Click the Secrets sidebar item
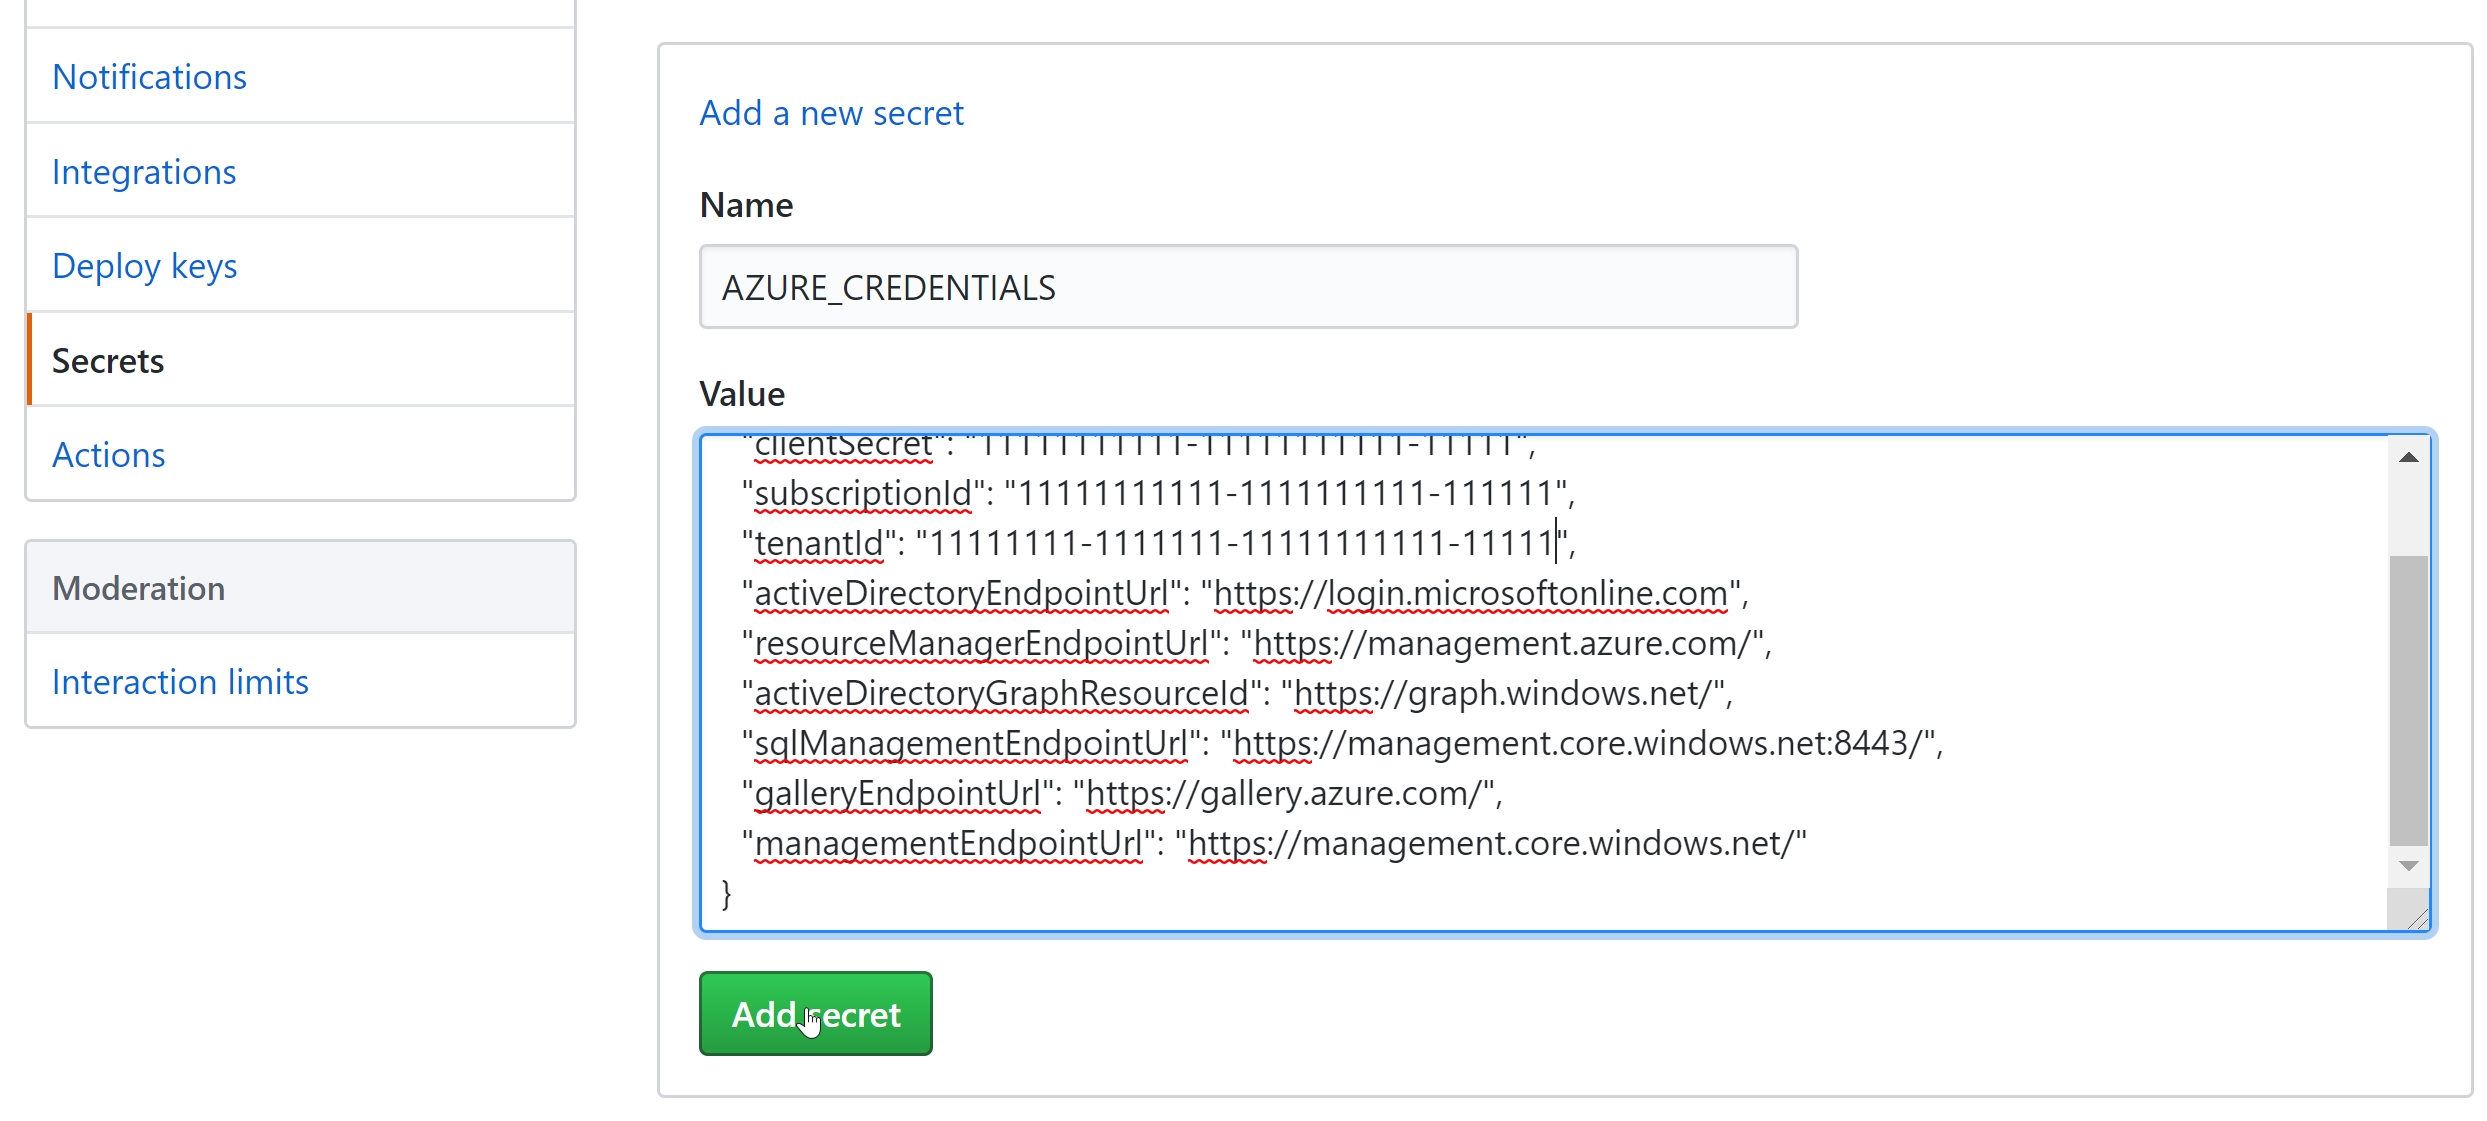Viewport: 2487px width, 1121px height. (111, 358)
